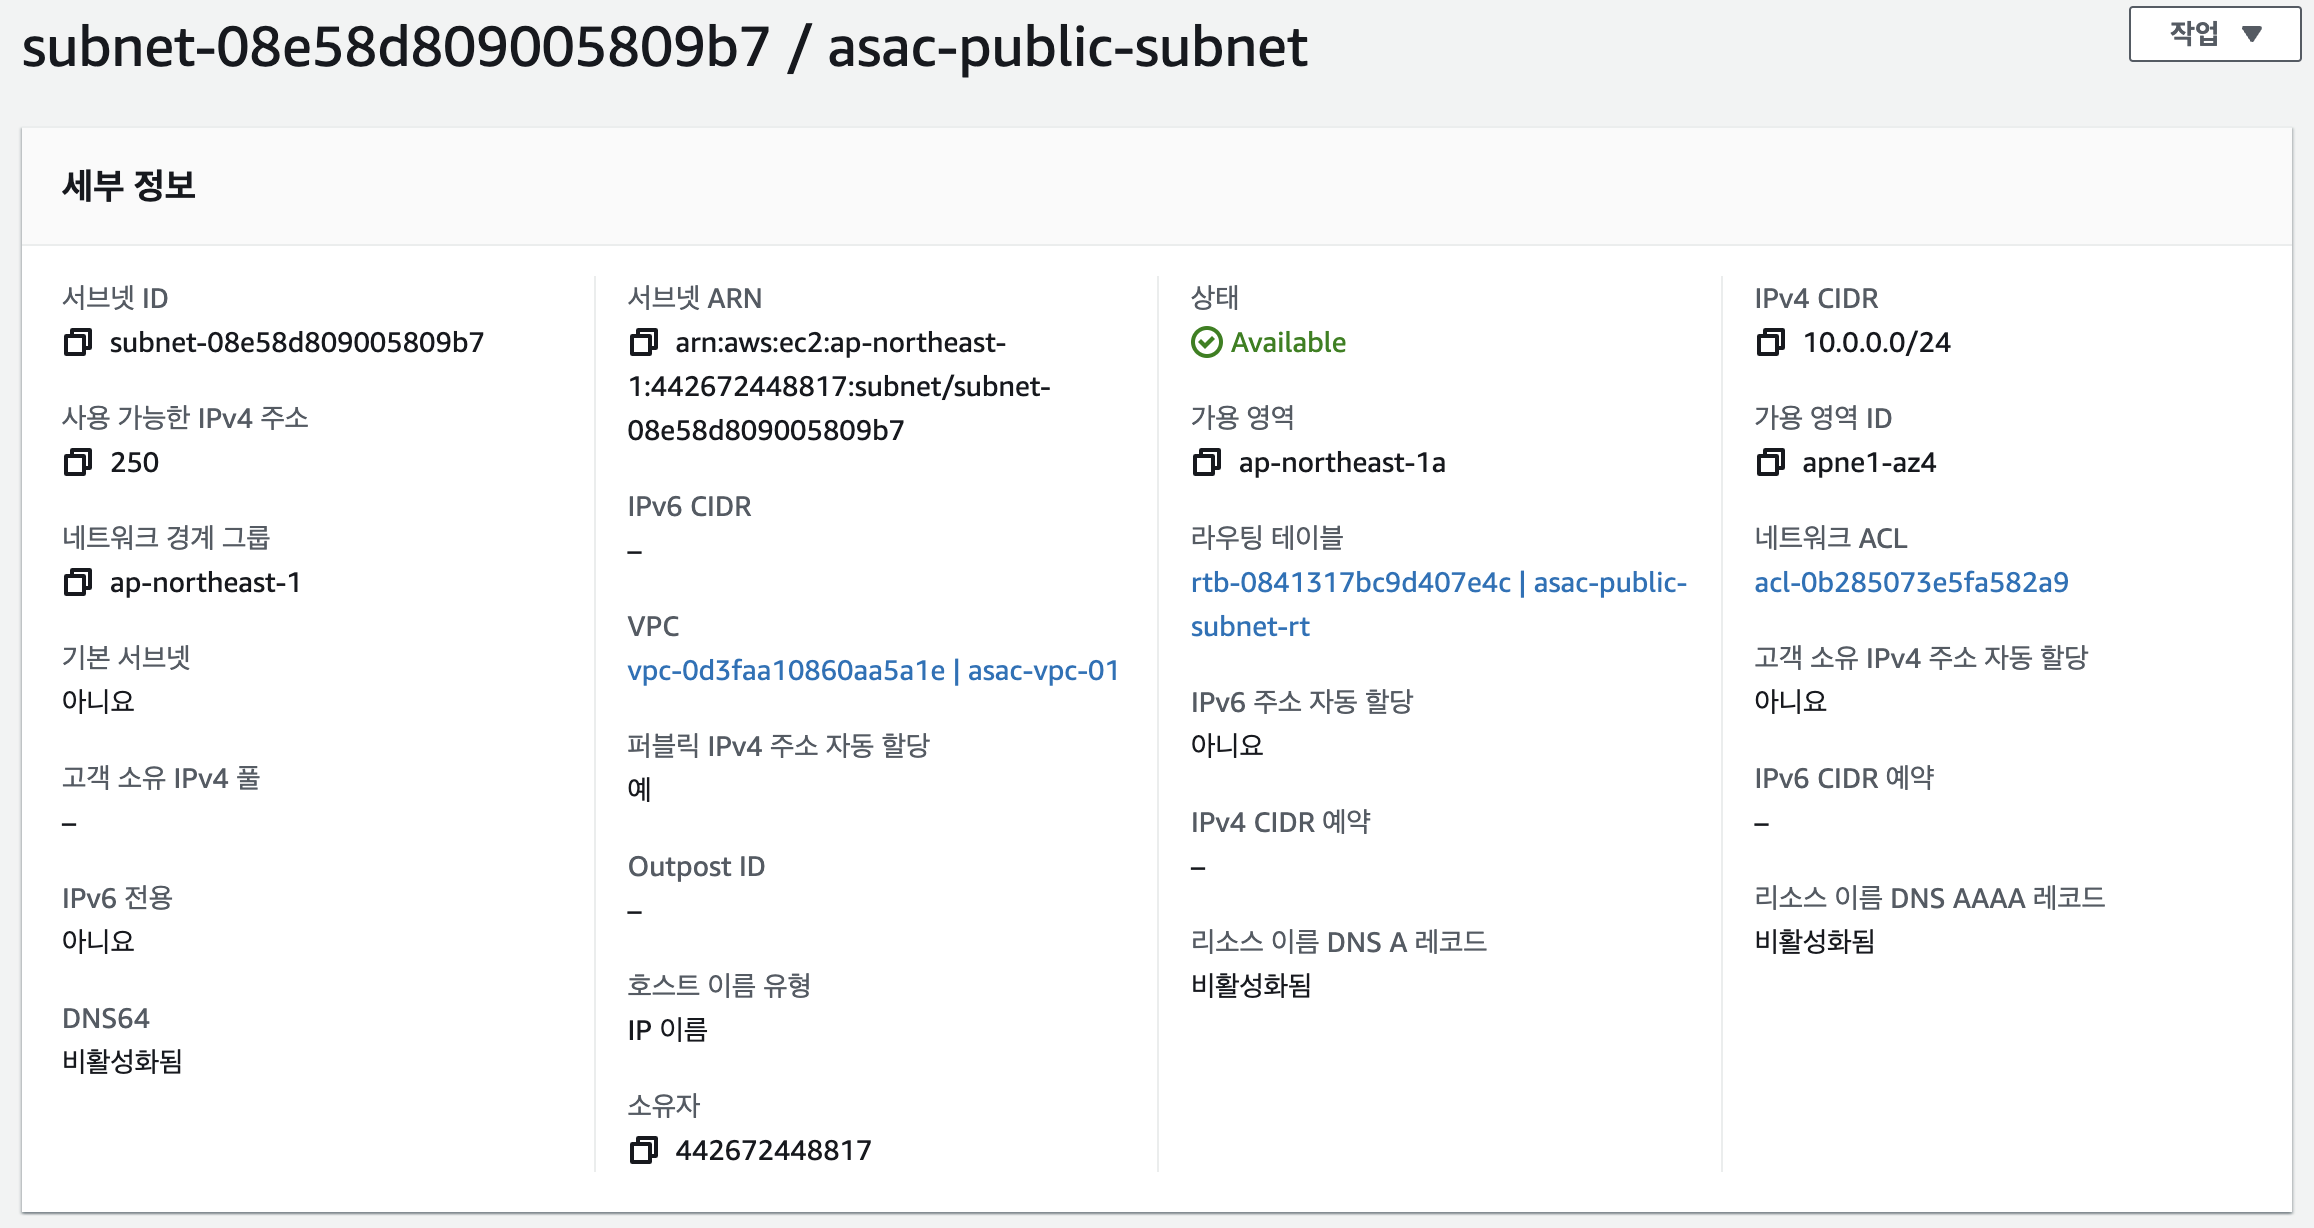Screen dimensions: 2314x1228
Task: Copy the subnet ARN
Action: [x=644, y=343]
